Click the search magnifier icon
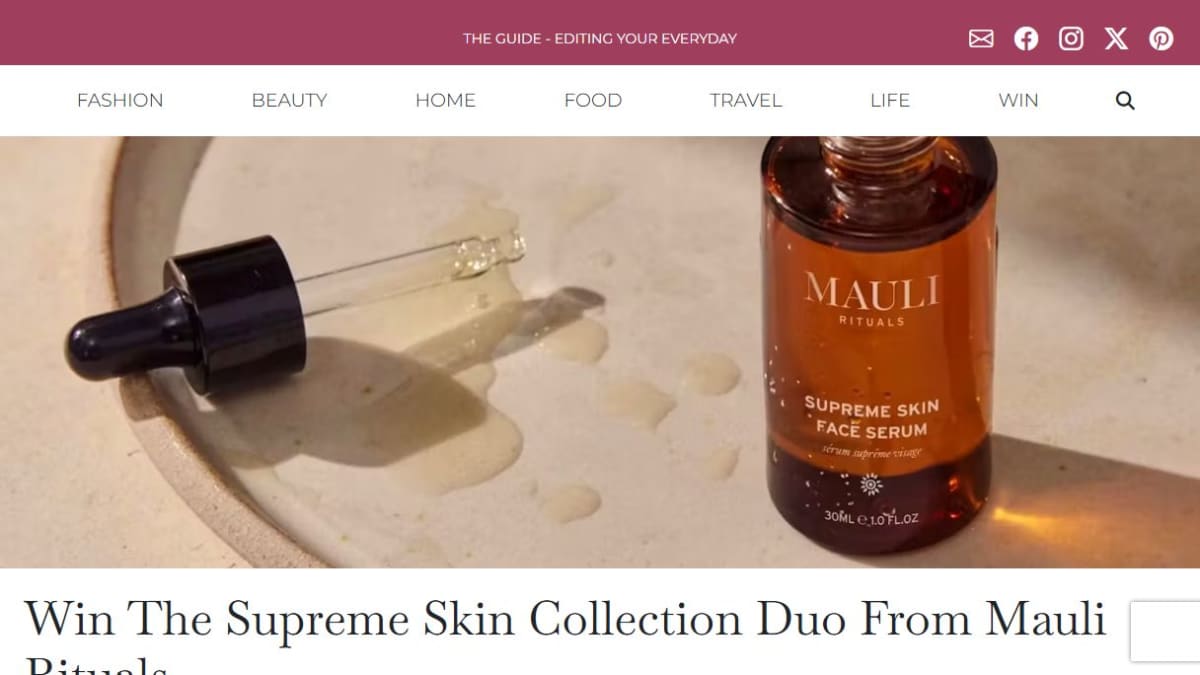This screenshot has height=675, width=1200. pos(1125,100)
